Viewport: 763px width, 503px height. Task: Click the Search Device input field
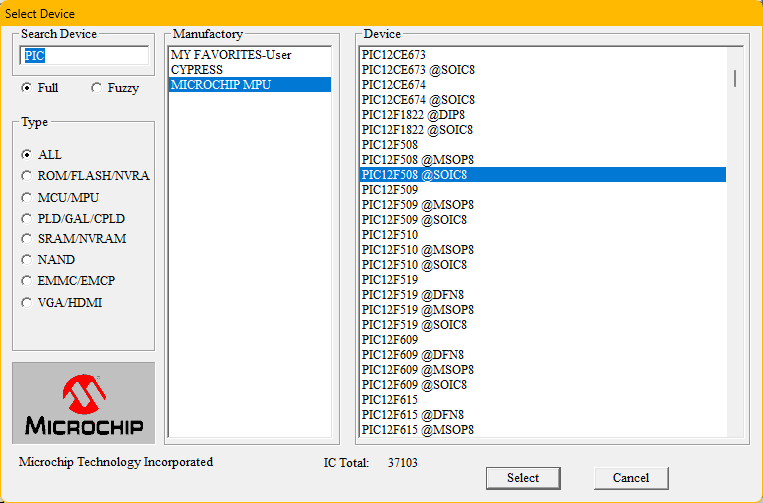pos(84,55)
